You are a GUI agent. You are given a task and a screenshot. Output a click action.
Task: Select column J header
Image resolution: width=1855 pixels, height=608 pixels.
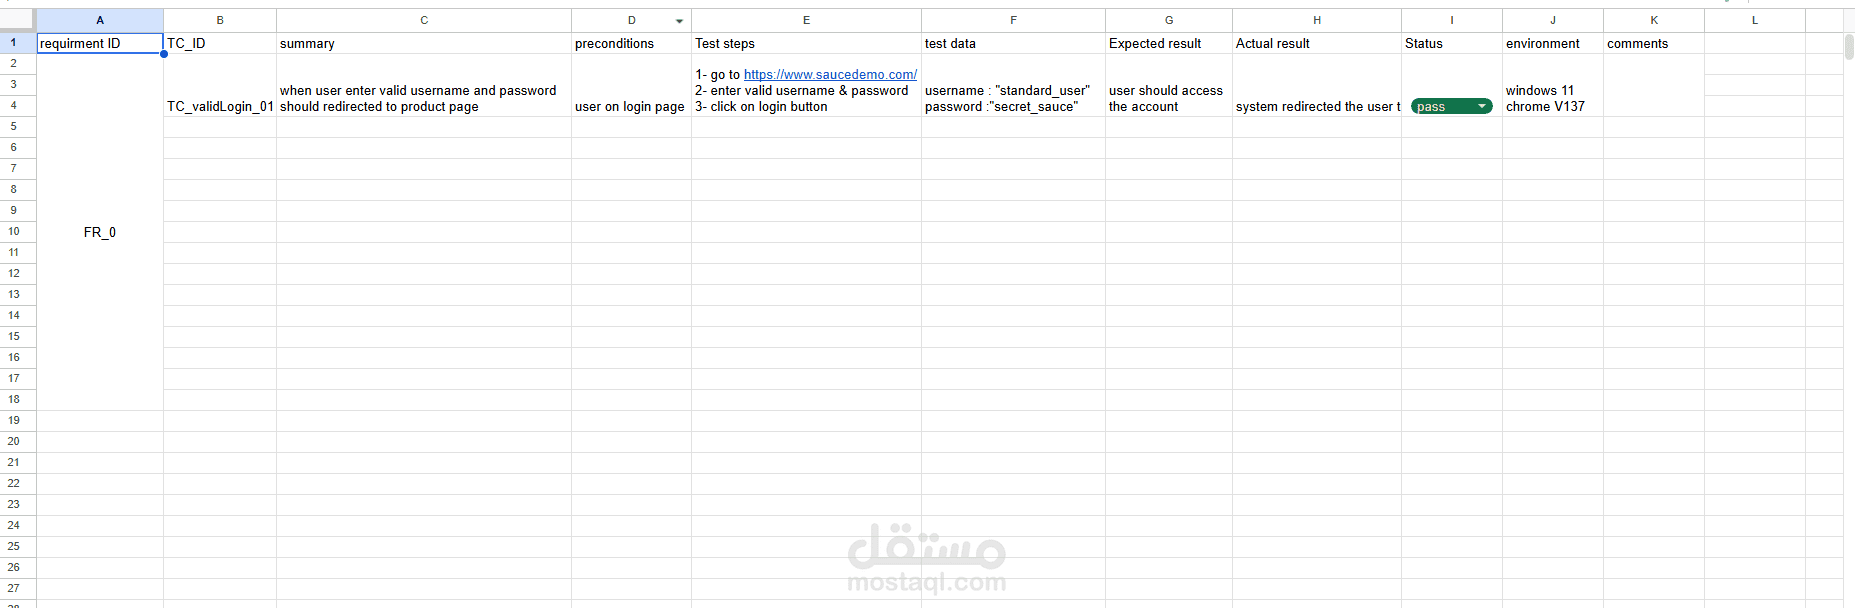point(1553,20)
